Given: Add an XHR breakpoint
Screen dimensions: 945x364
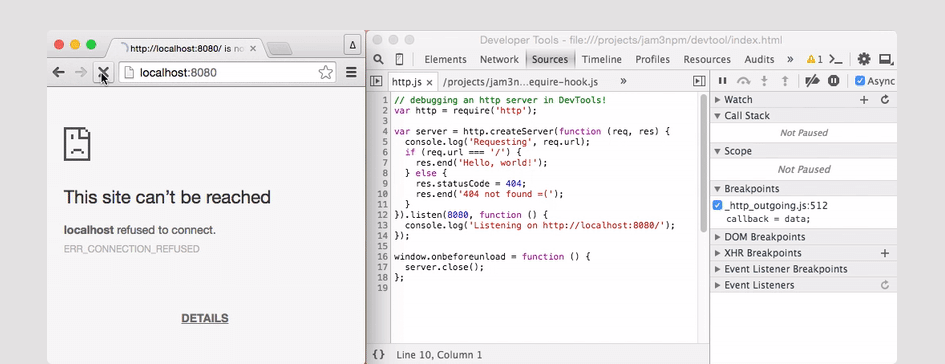Looking at the screenshot, I should pyautogui.click(x=885, y=253).
